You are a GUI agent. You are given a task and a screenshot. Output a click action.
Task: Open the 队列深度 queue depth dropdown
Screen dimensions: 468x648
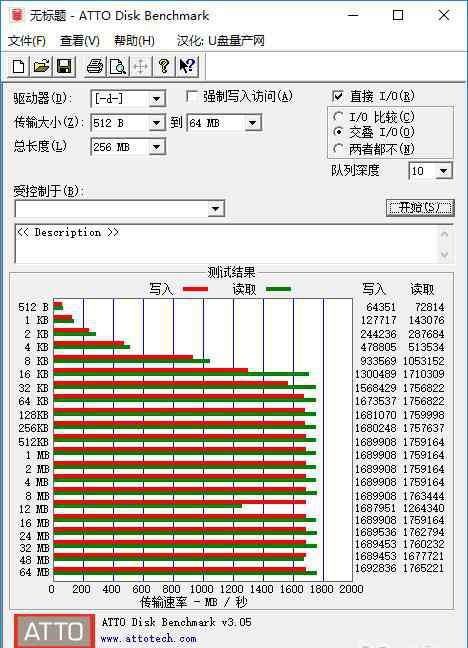coord(444,171)
